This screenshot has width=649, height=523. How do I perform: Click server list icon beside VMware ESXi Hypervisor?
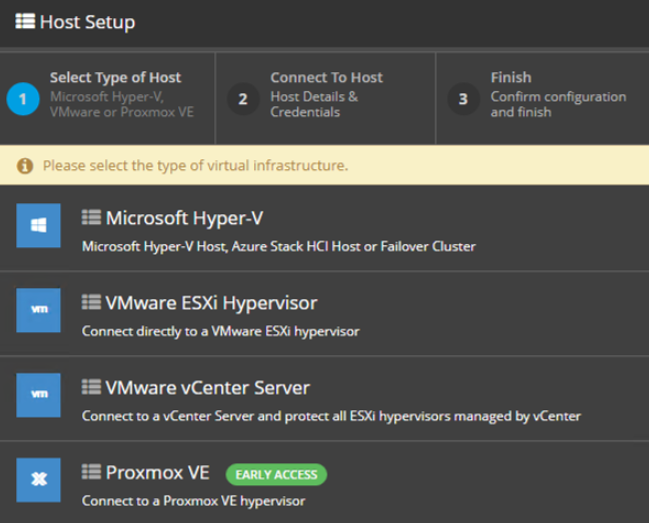[91, 302]
